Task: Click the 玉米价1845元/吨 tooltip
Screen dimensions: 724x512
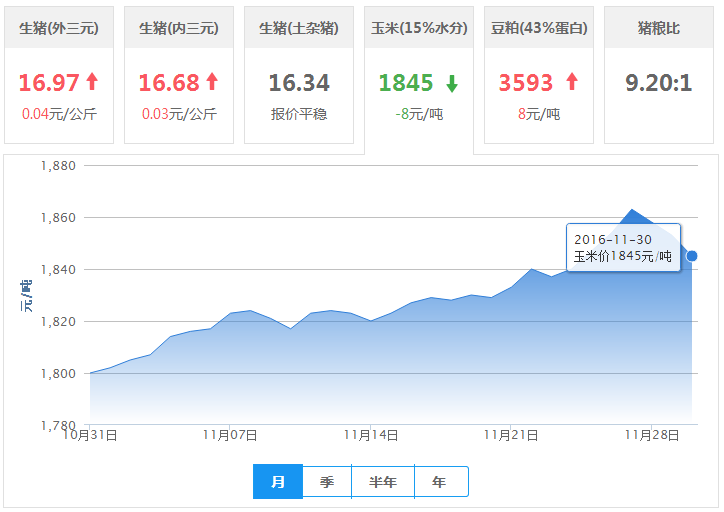Action: 623,247
